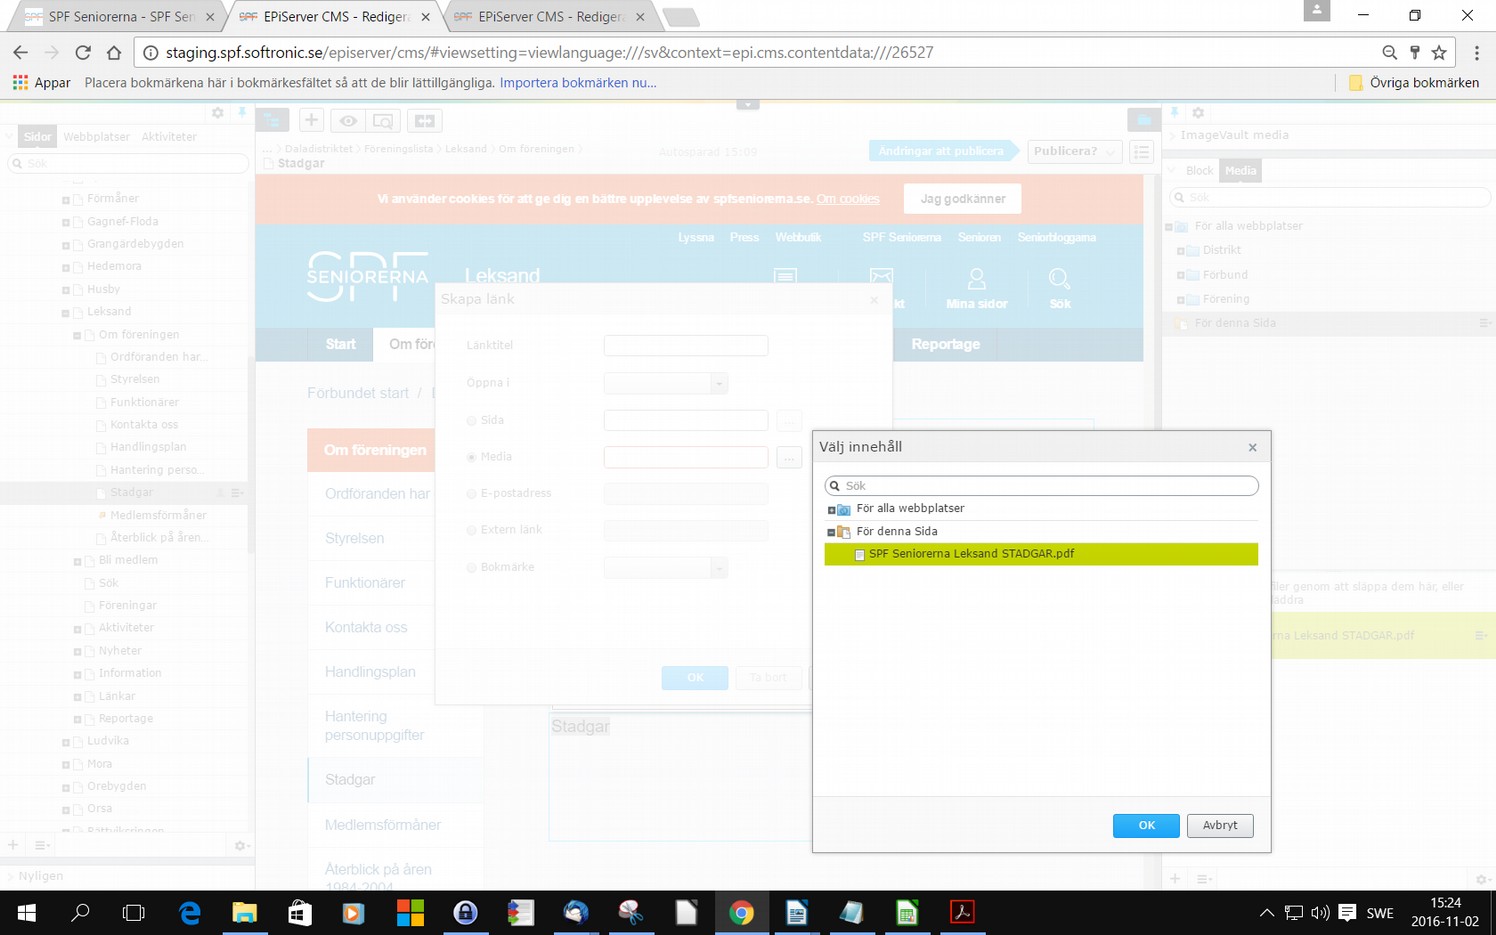Toggle the navigation tree button in CMS toolbar
The width and height of the screenshot is (1496, 935).
click(272, 121)
